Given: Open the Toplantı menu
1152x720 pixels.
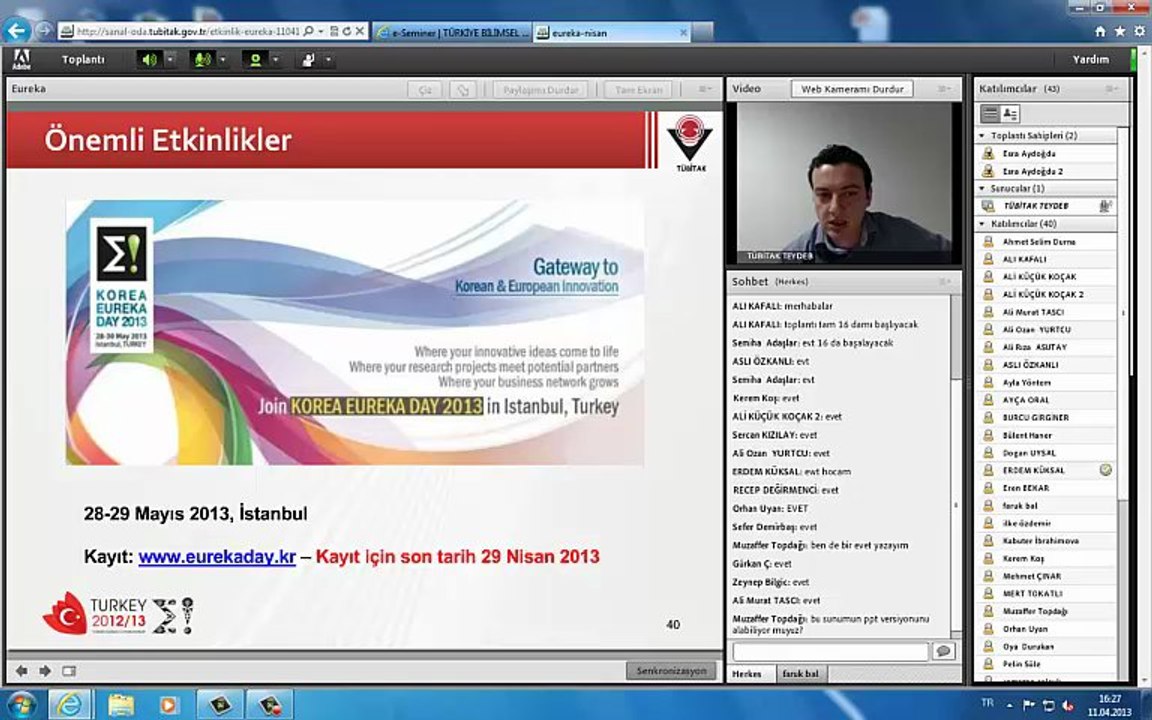Looking at the screenshot, I should [x=83, y=60].
